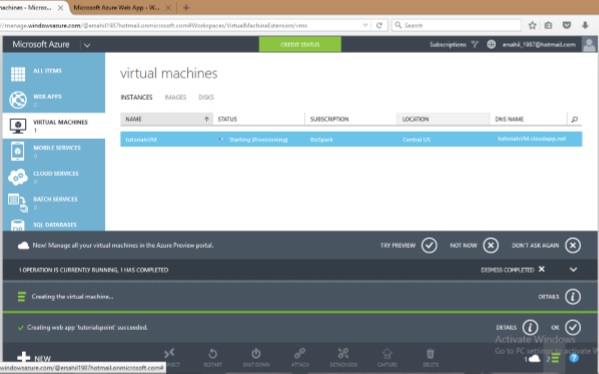This screenshot has width=599, height=374.
Task: View details of Creating the virtual machine
Action: 573,296
